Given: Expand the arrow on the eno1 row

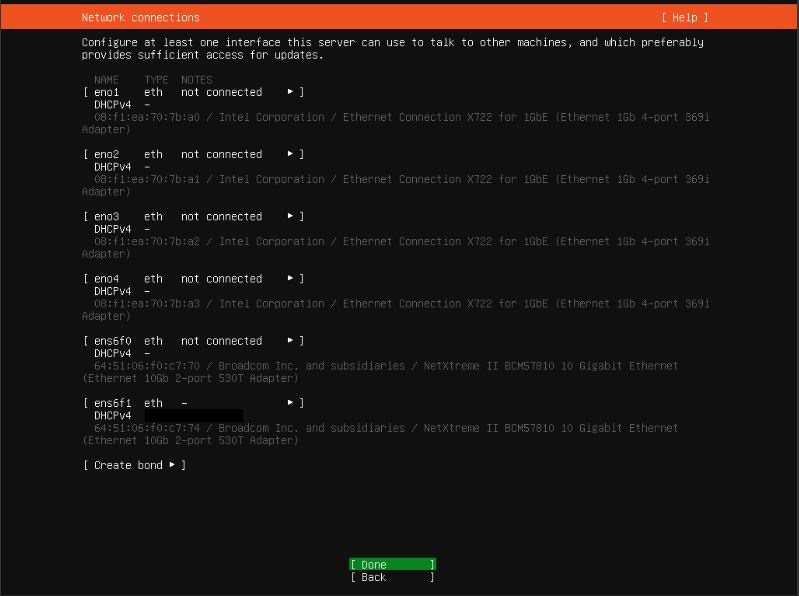Looking at the screenshot, I should point(291,92).
